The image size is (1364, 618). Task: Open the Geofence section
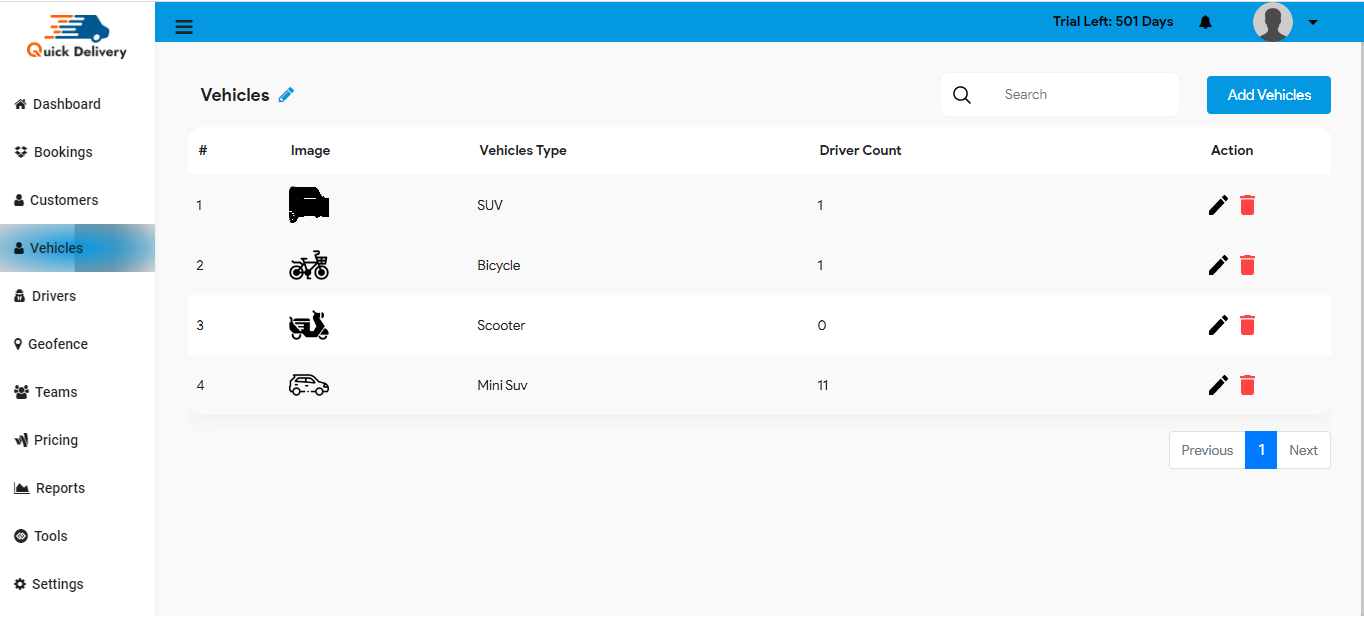(x=17, y=344)
